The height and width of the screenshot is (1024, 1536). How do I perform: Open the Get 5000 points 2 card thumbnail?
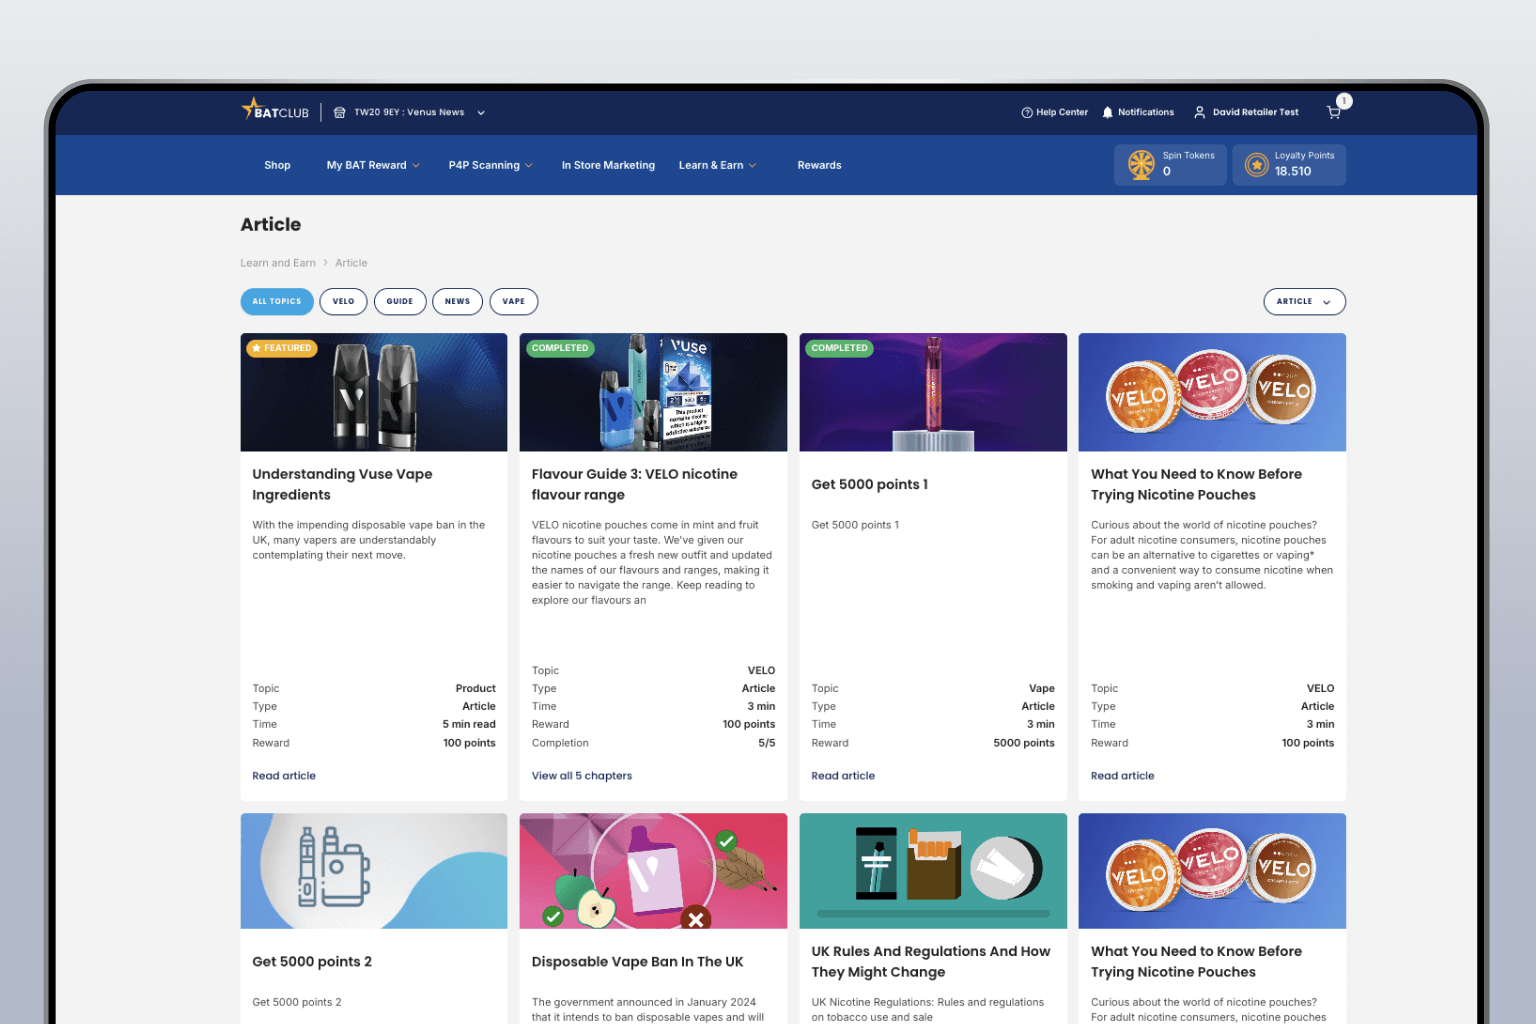point(374,871)
